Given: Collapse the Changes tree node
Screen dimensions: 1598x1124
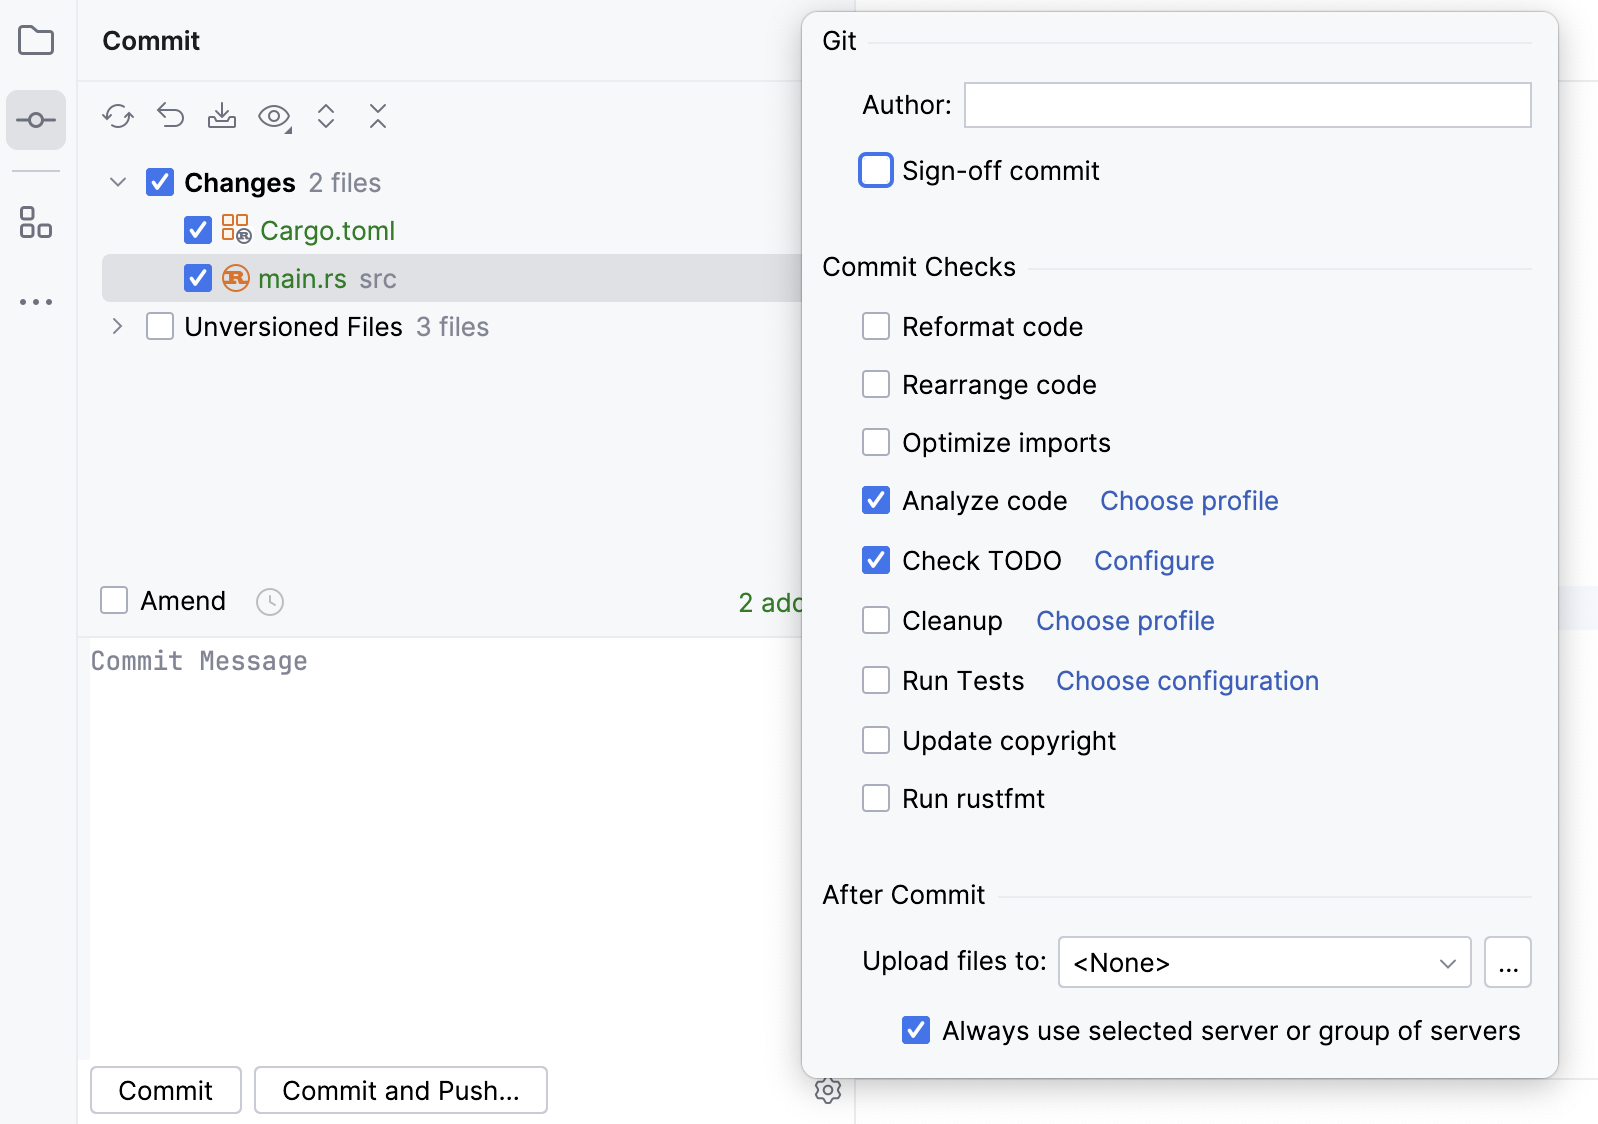Looking at the screenshot, I should tap(118, 182).
